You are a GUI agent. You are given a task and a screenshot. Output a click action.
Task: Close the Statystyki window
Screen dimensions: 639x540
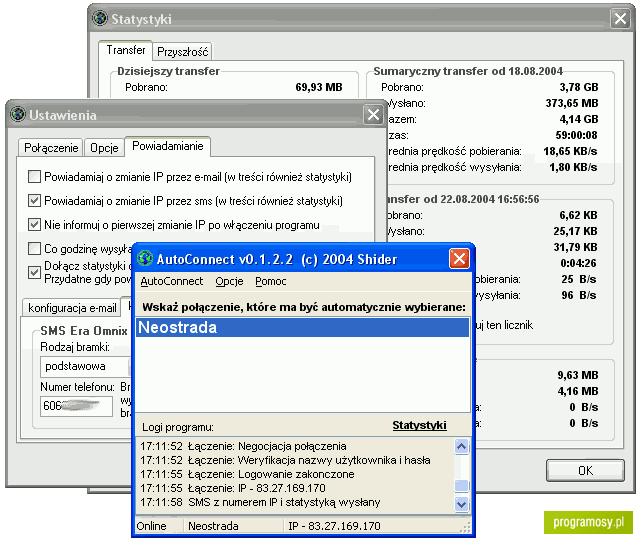click(620, 18)
